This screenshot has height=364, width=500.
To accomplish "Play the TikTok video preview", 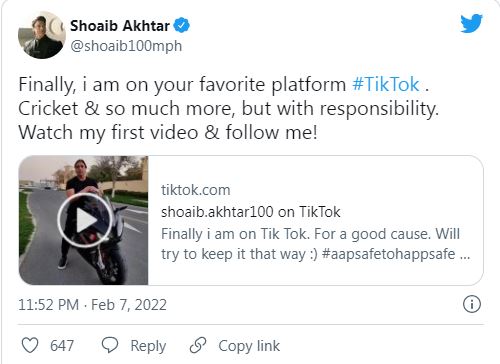I will pyautogui.click(x=85, y=220).
